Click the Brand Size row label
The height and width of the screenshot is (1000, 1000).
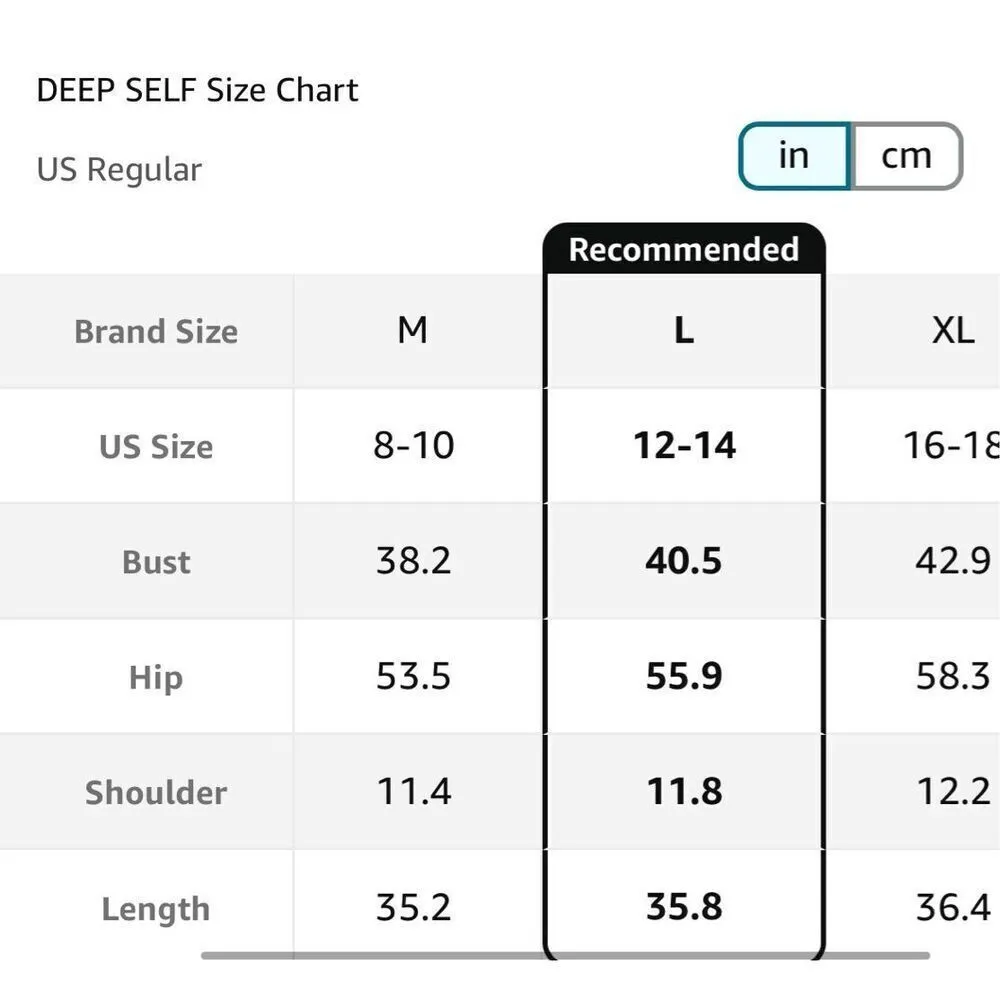[x=156, y=331]
